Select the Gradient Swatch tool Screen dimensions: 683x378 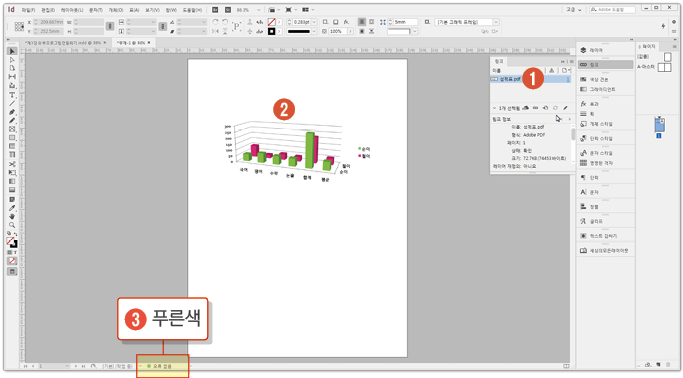click(x=12, y=182)
